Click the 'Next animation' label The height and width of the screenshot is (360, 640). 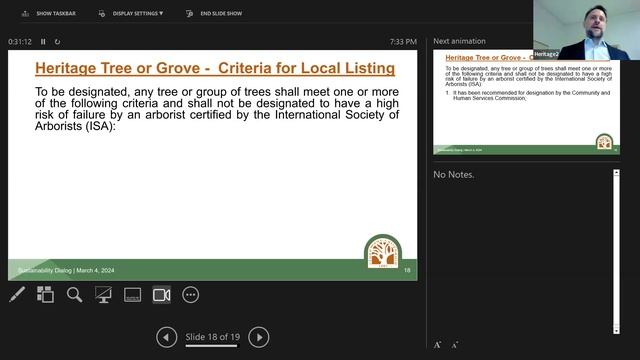coord(459,41)
